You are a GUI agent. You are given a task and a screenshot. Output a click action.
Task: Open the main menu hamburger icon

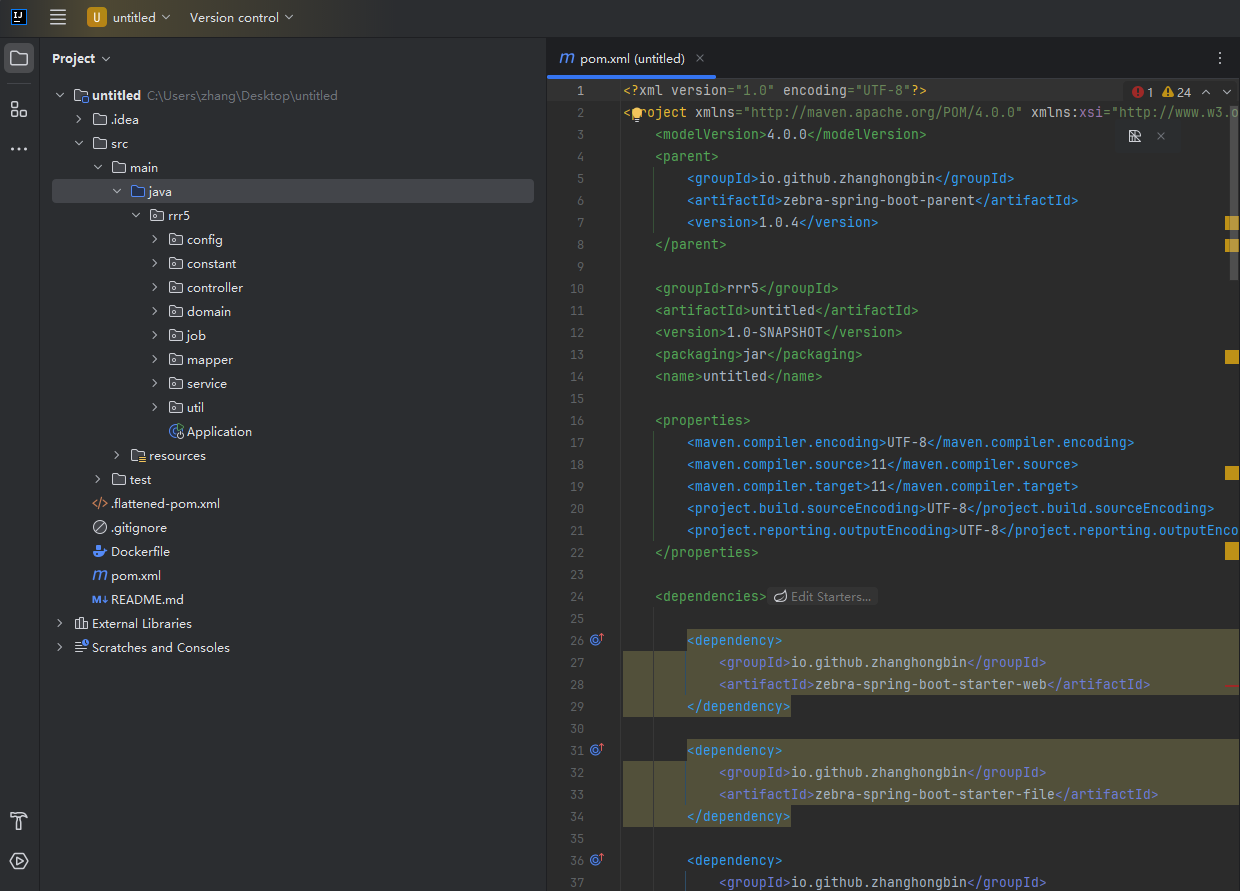58,17
